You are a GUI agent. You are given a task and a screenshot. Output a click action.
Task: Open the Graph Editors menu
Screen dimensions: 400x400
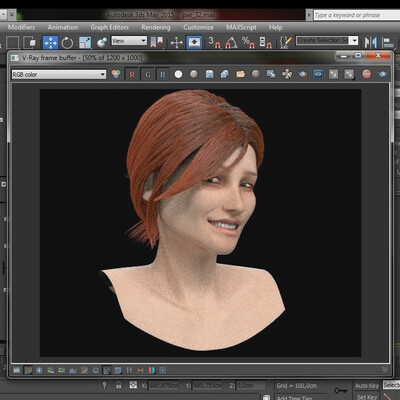[110, 27]
